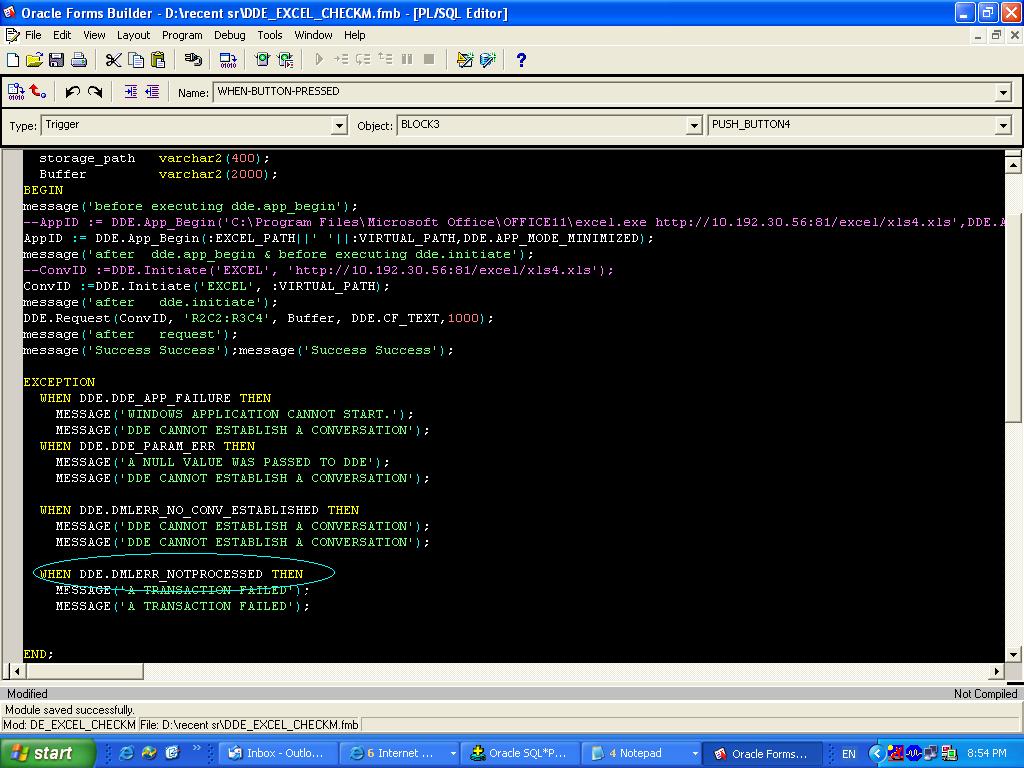The height and width of the screenshot is (768, 1024).
Task: Click the Revert red arrow icon
Action: pos(38,92)
